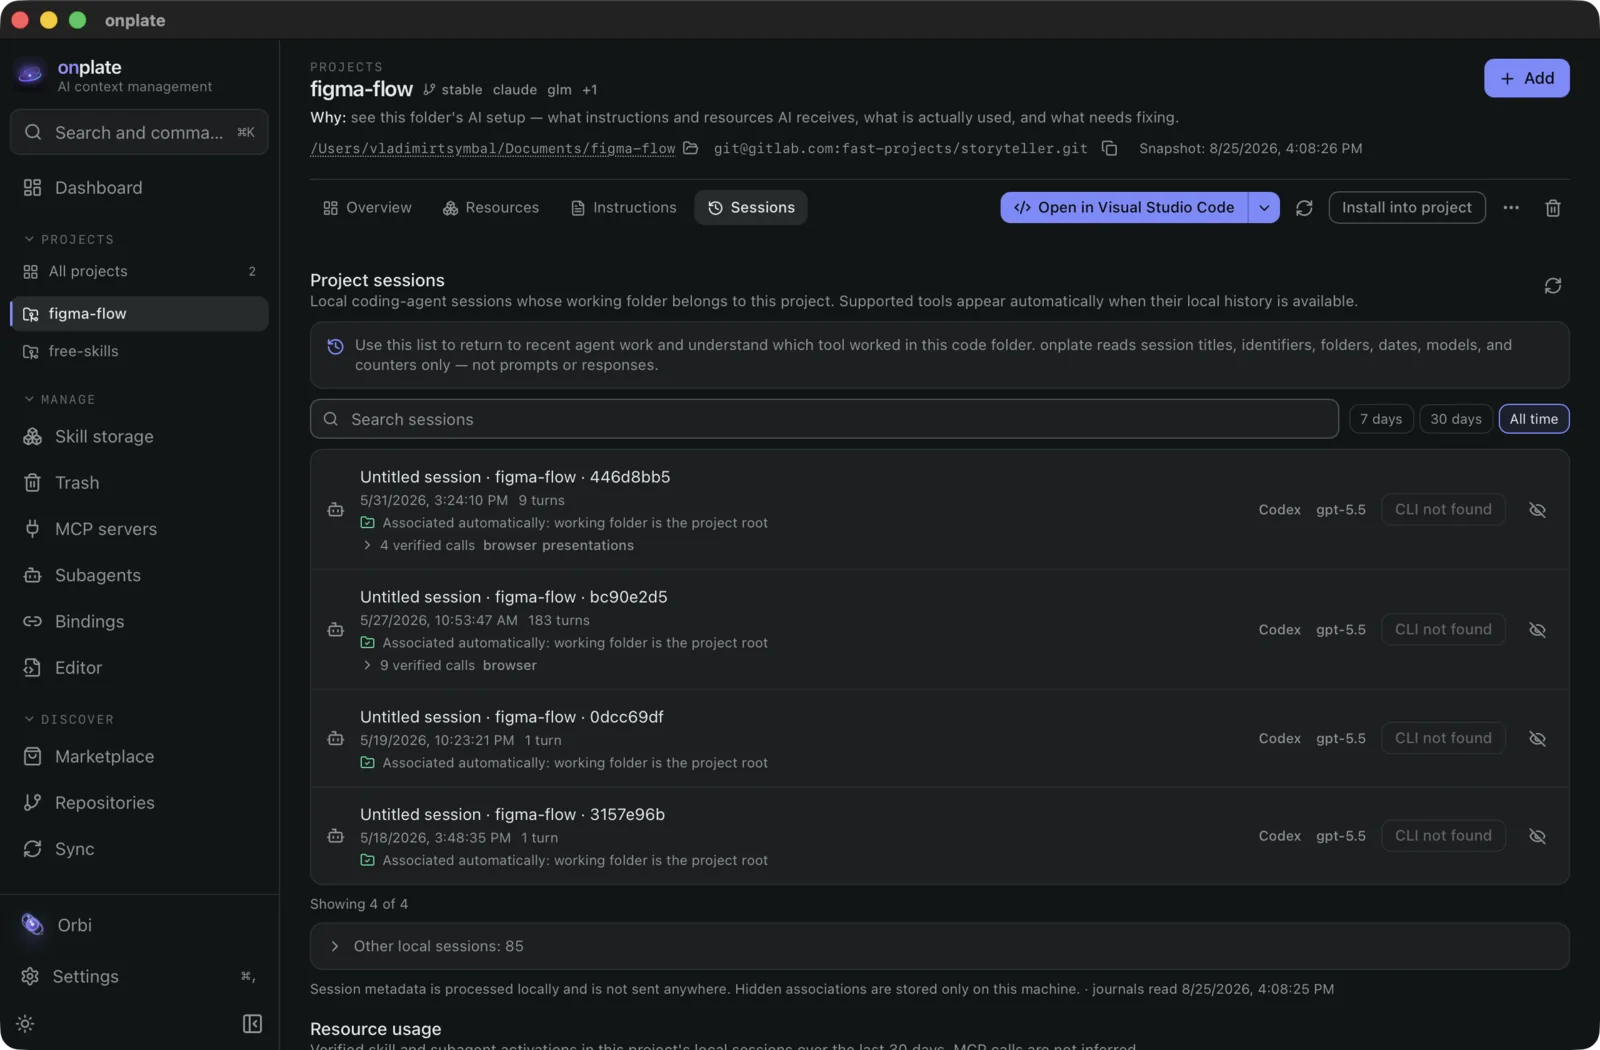This screenshot has width=1600, height=1050.
Task: Click the Add button
Action: [x=1526, y=78]
